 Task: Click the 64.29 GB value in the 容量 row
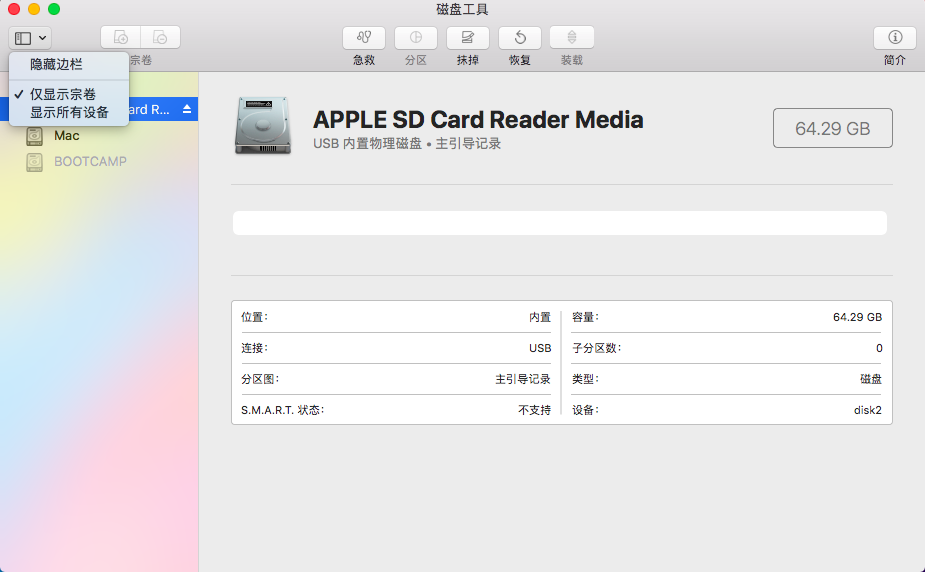(857, 317)
